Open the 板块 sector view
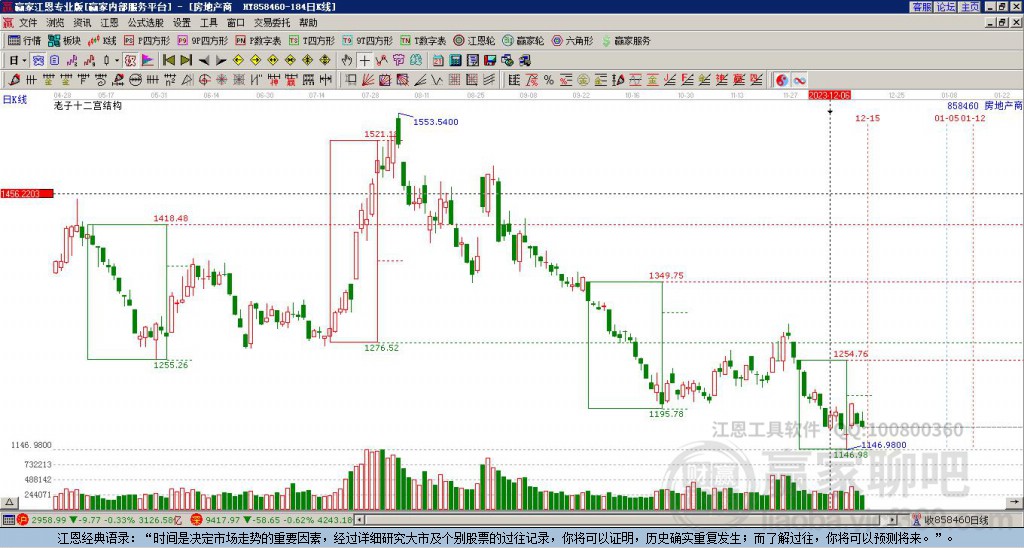This screenshot has width=1024, height=548. click(x=64, y=40)
